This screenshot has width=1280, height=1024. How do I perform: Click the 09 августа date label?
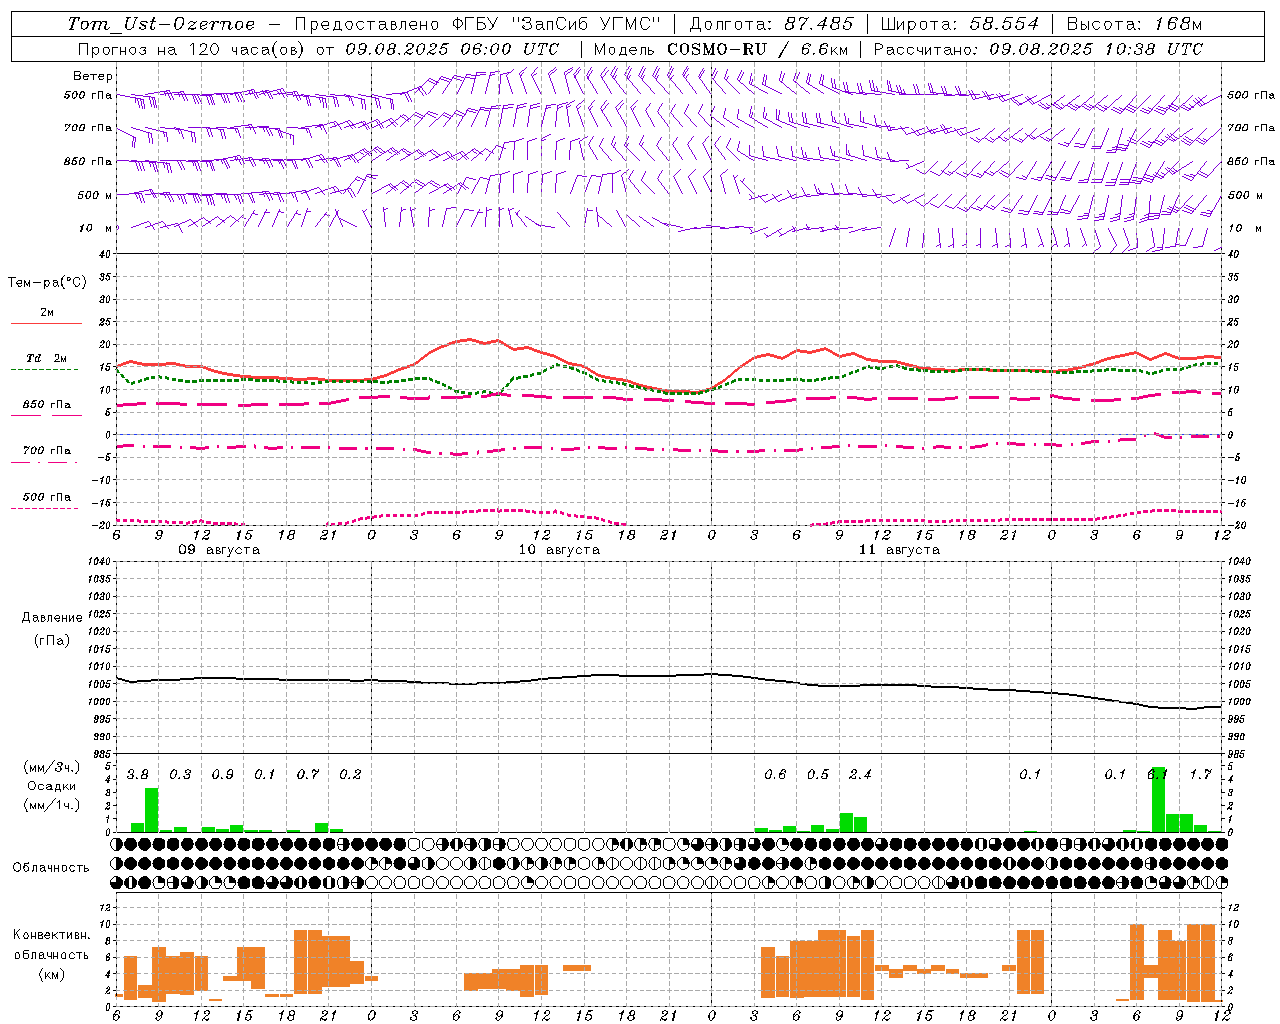click(219, 550)
